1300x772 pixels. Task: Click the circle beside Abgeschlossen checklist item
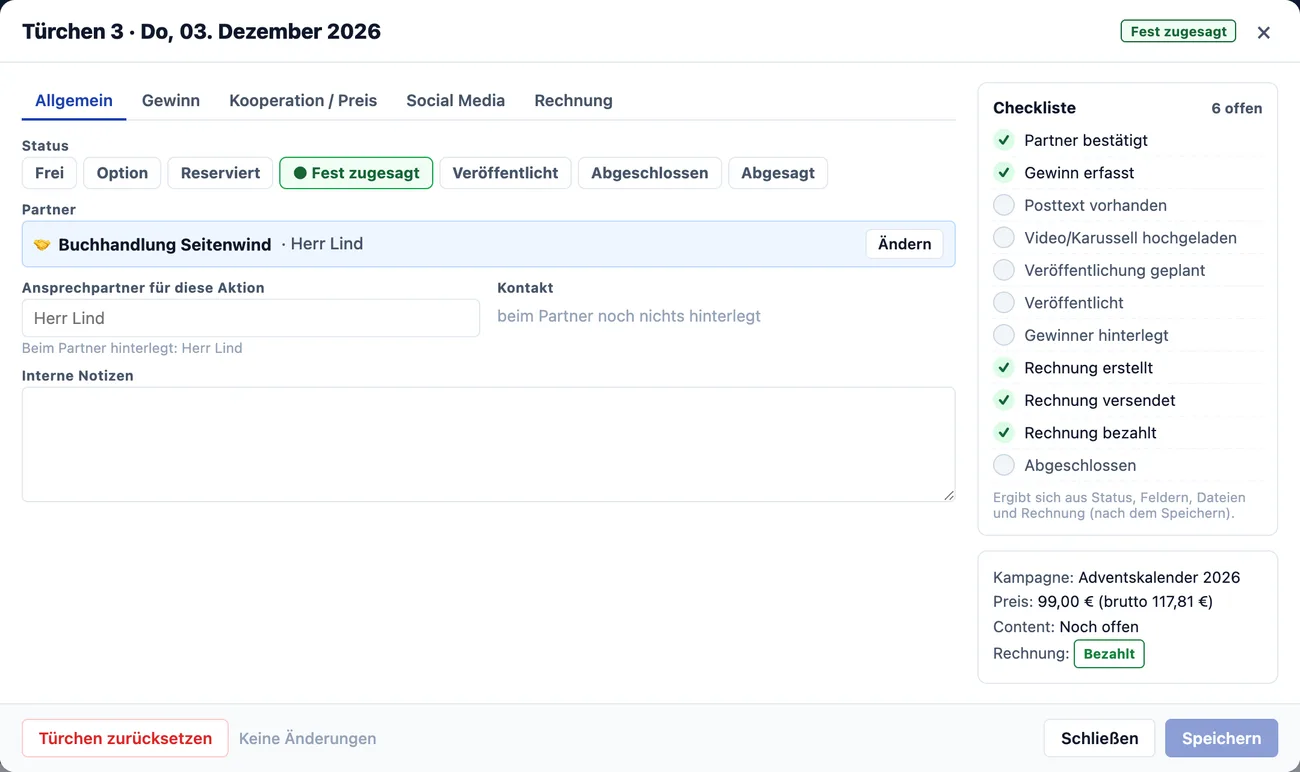(x=1004, y=465)
